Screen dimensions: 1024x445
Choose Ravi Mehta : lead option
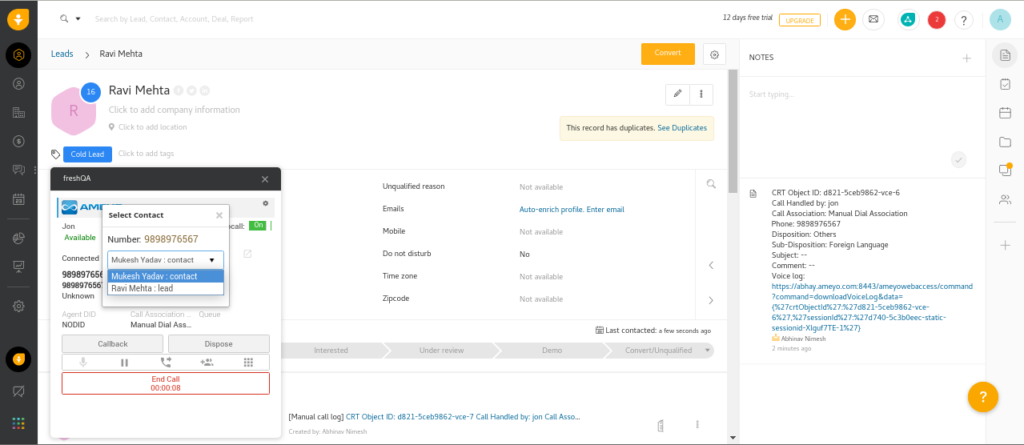tap(165, 288)
